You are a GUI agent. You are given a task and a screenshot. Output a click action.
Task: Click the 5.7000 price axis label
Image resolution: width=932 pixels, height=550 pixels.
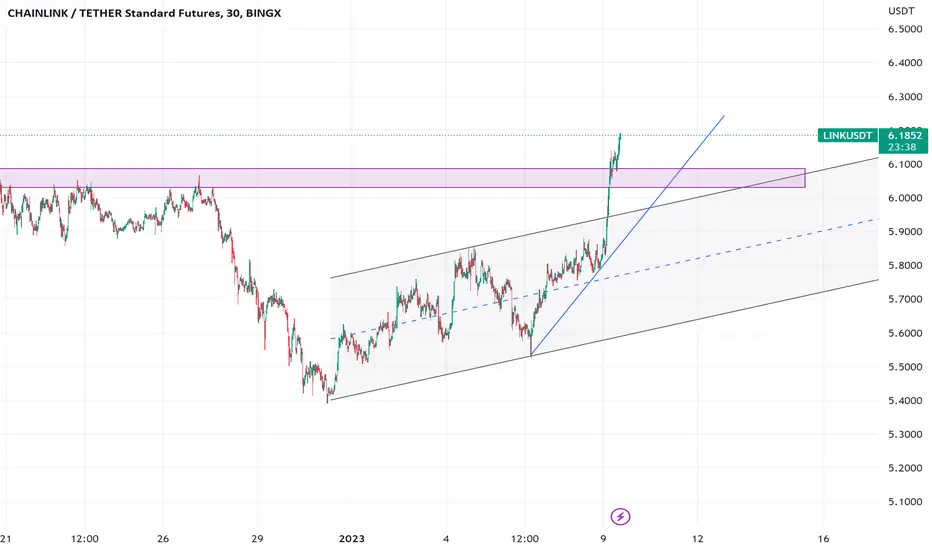[905, 299]
